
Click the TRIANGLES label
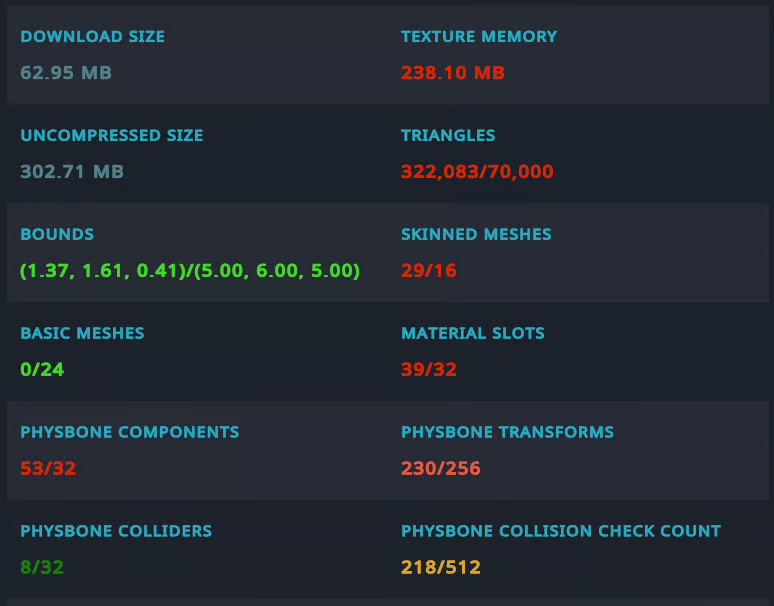(448, 135)
